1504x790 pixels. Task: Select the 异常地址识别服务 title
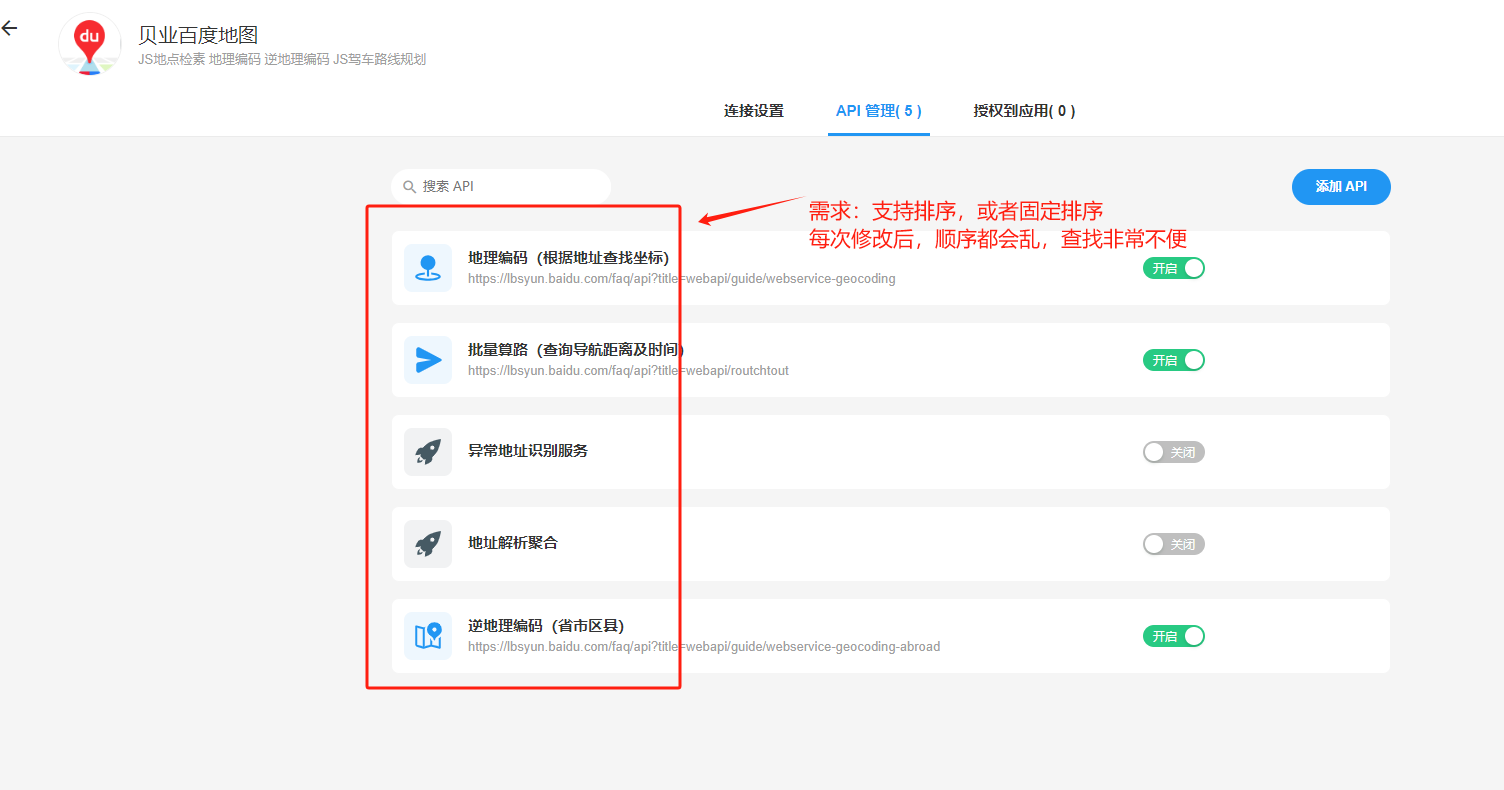pyautogui.click(x=528, y=451)
